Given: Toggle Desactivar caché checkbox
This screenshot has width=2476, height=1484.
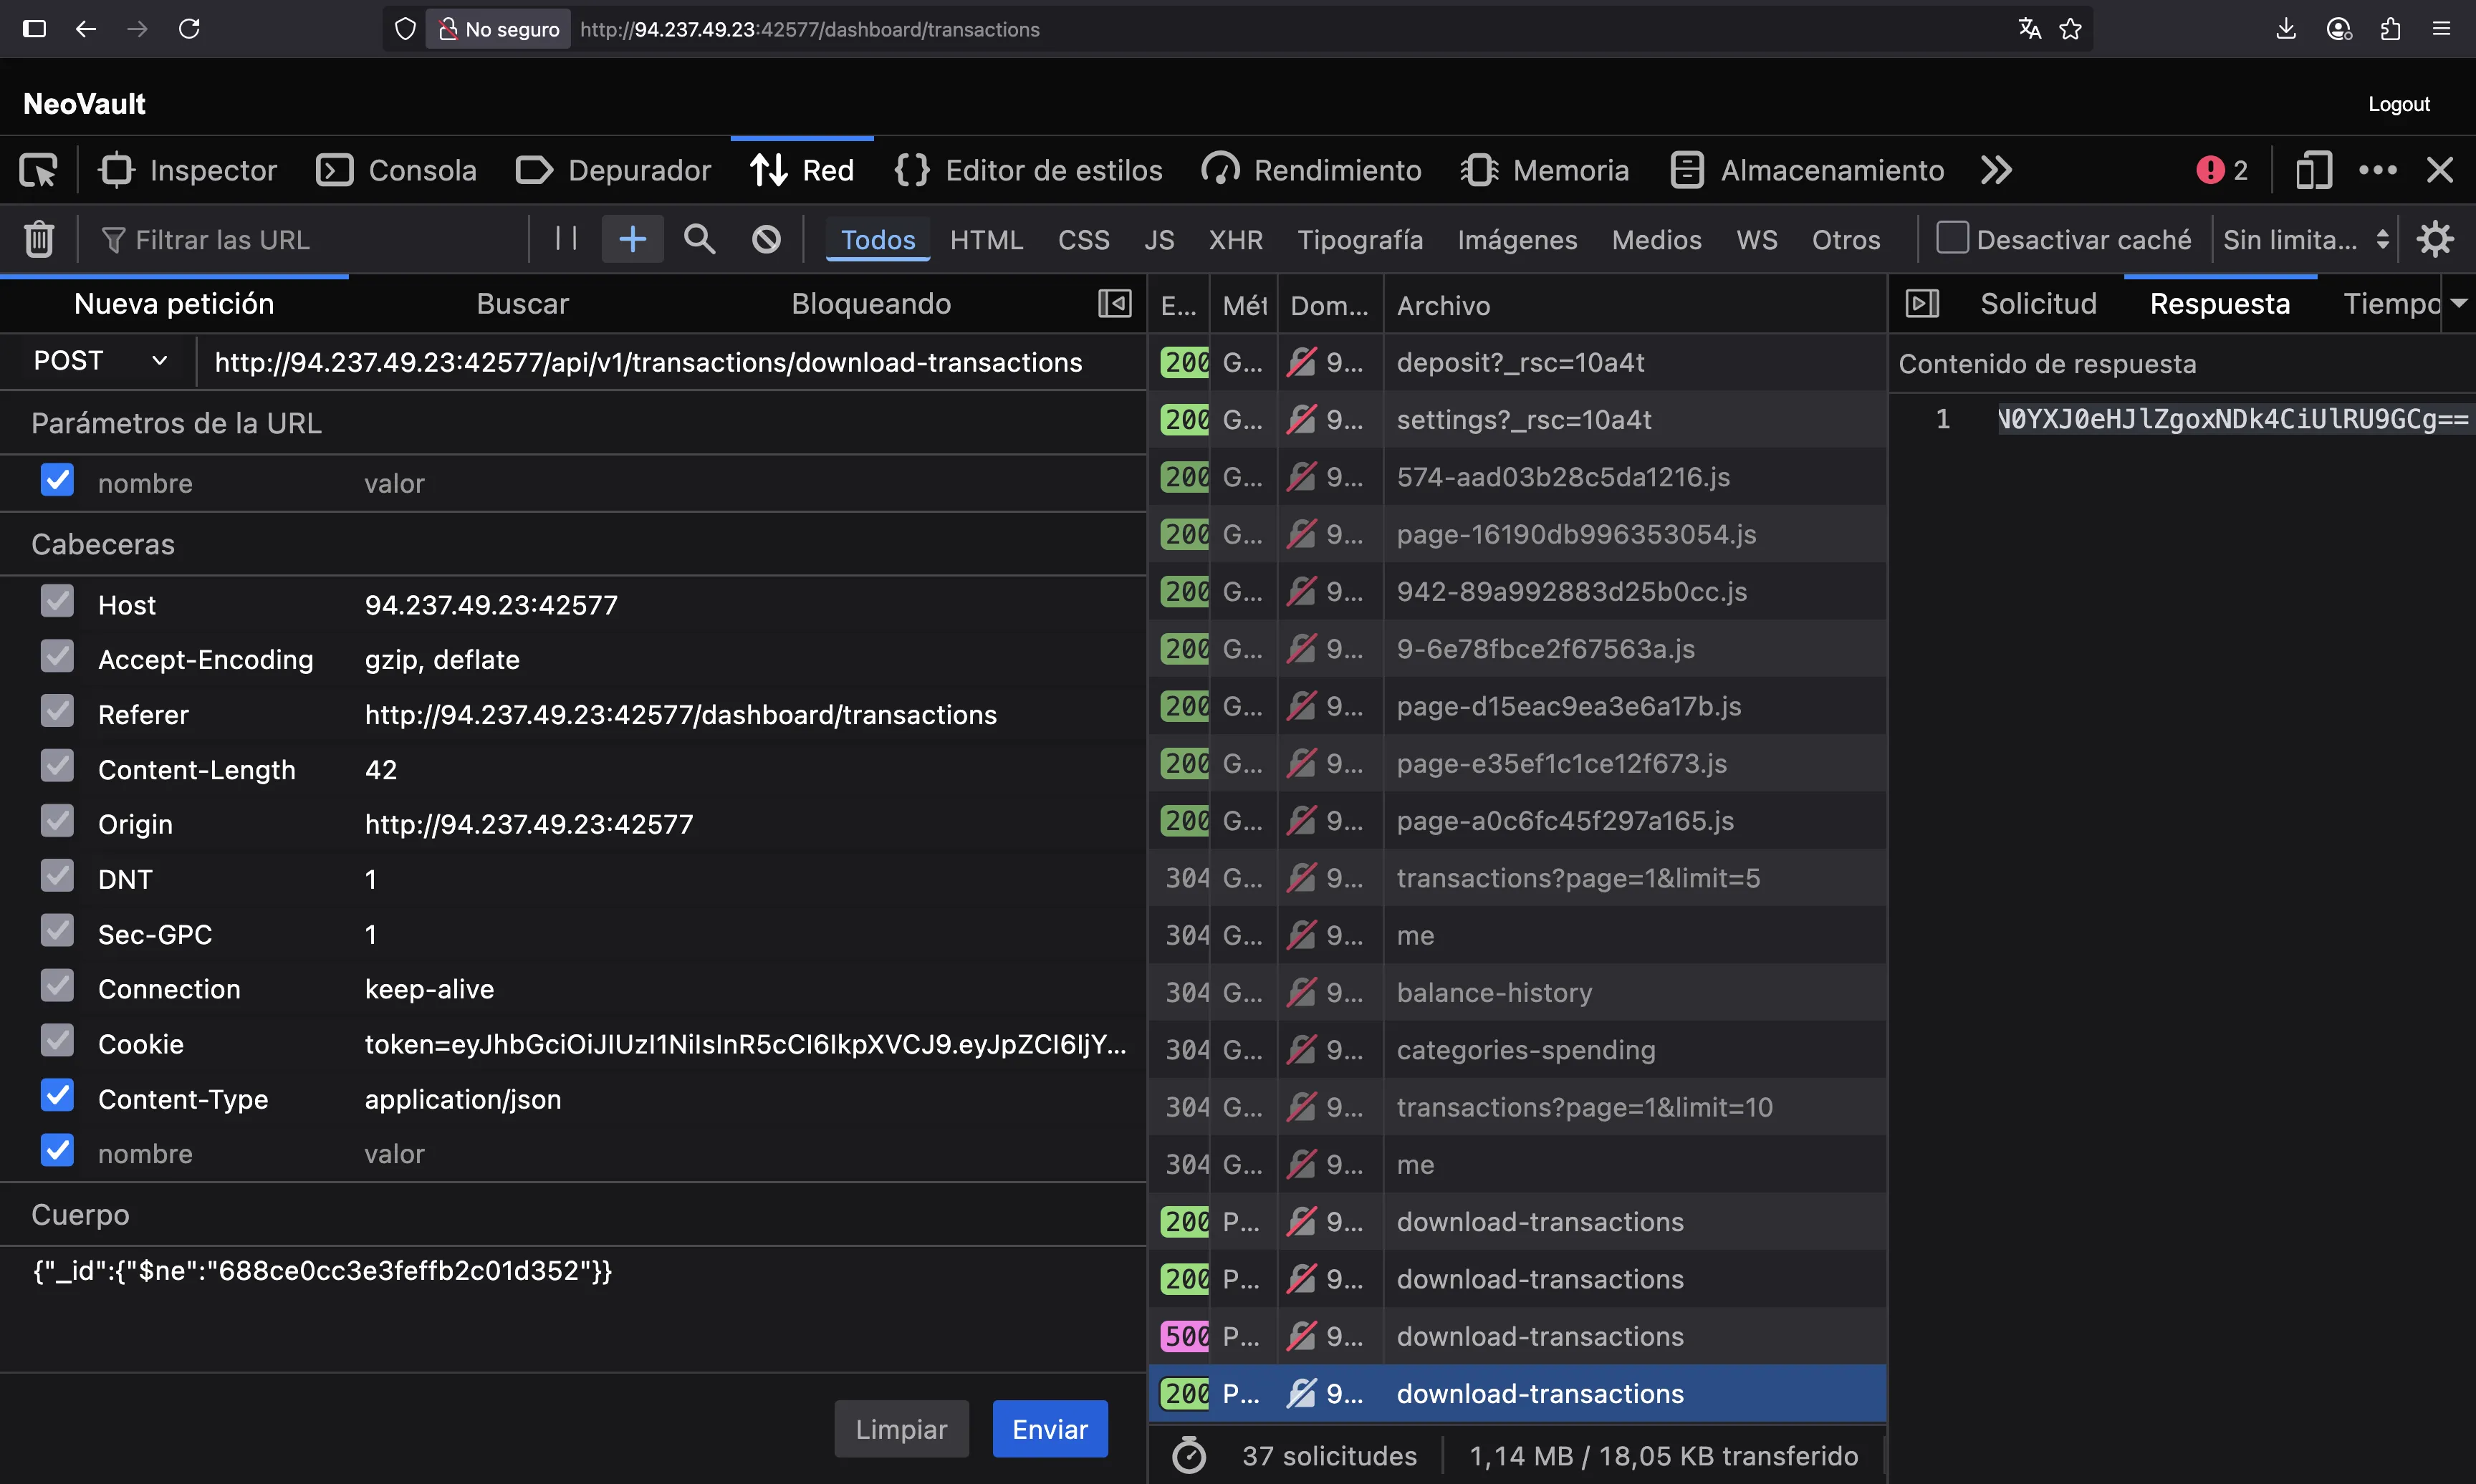Looking at the screenshot, I should pos(1952,238).
